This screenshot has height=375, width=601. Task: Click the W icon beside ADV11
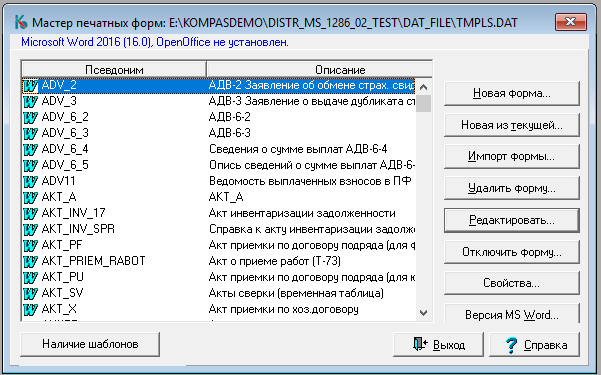click(x=30, y=181)
